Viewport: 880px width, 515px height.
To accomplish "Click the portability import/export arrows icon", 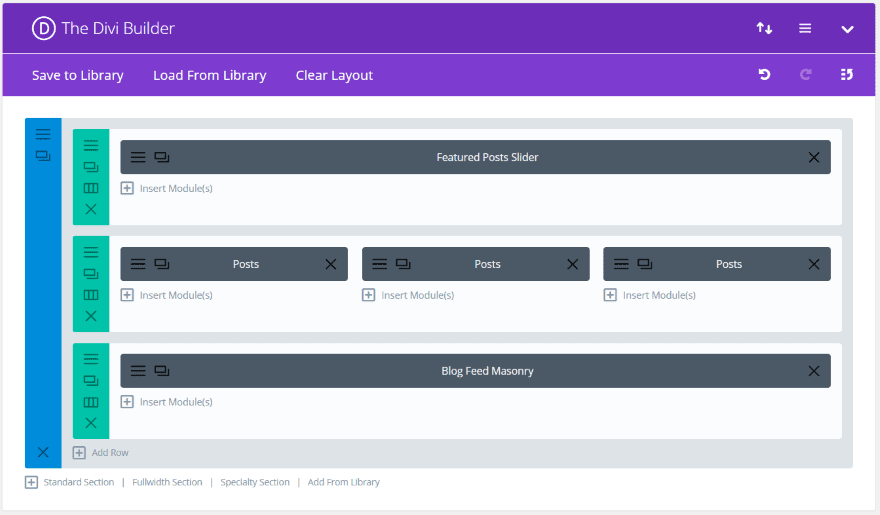I will click(x=764, y=28).
